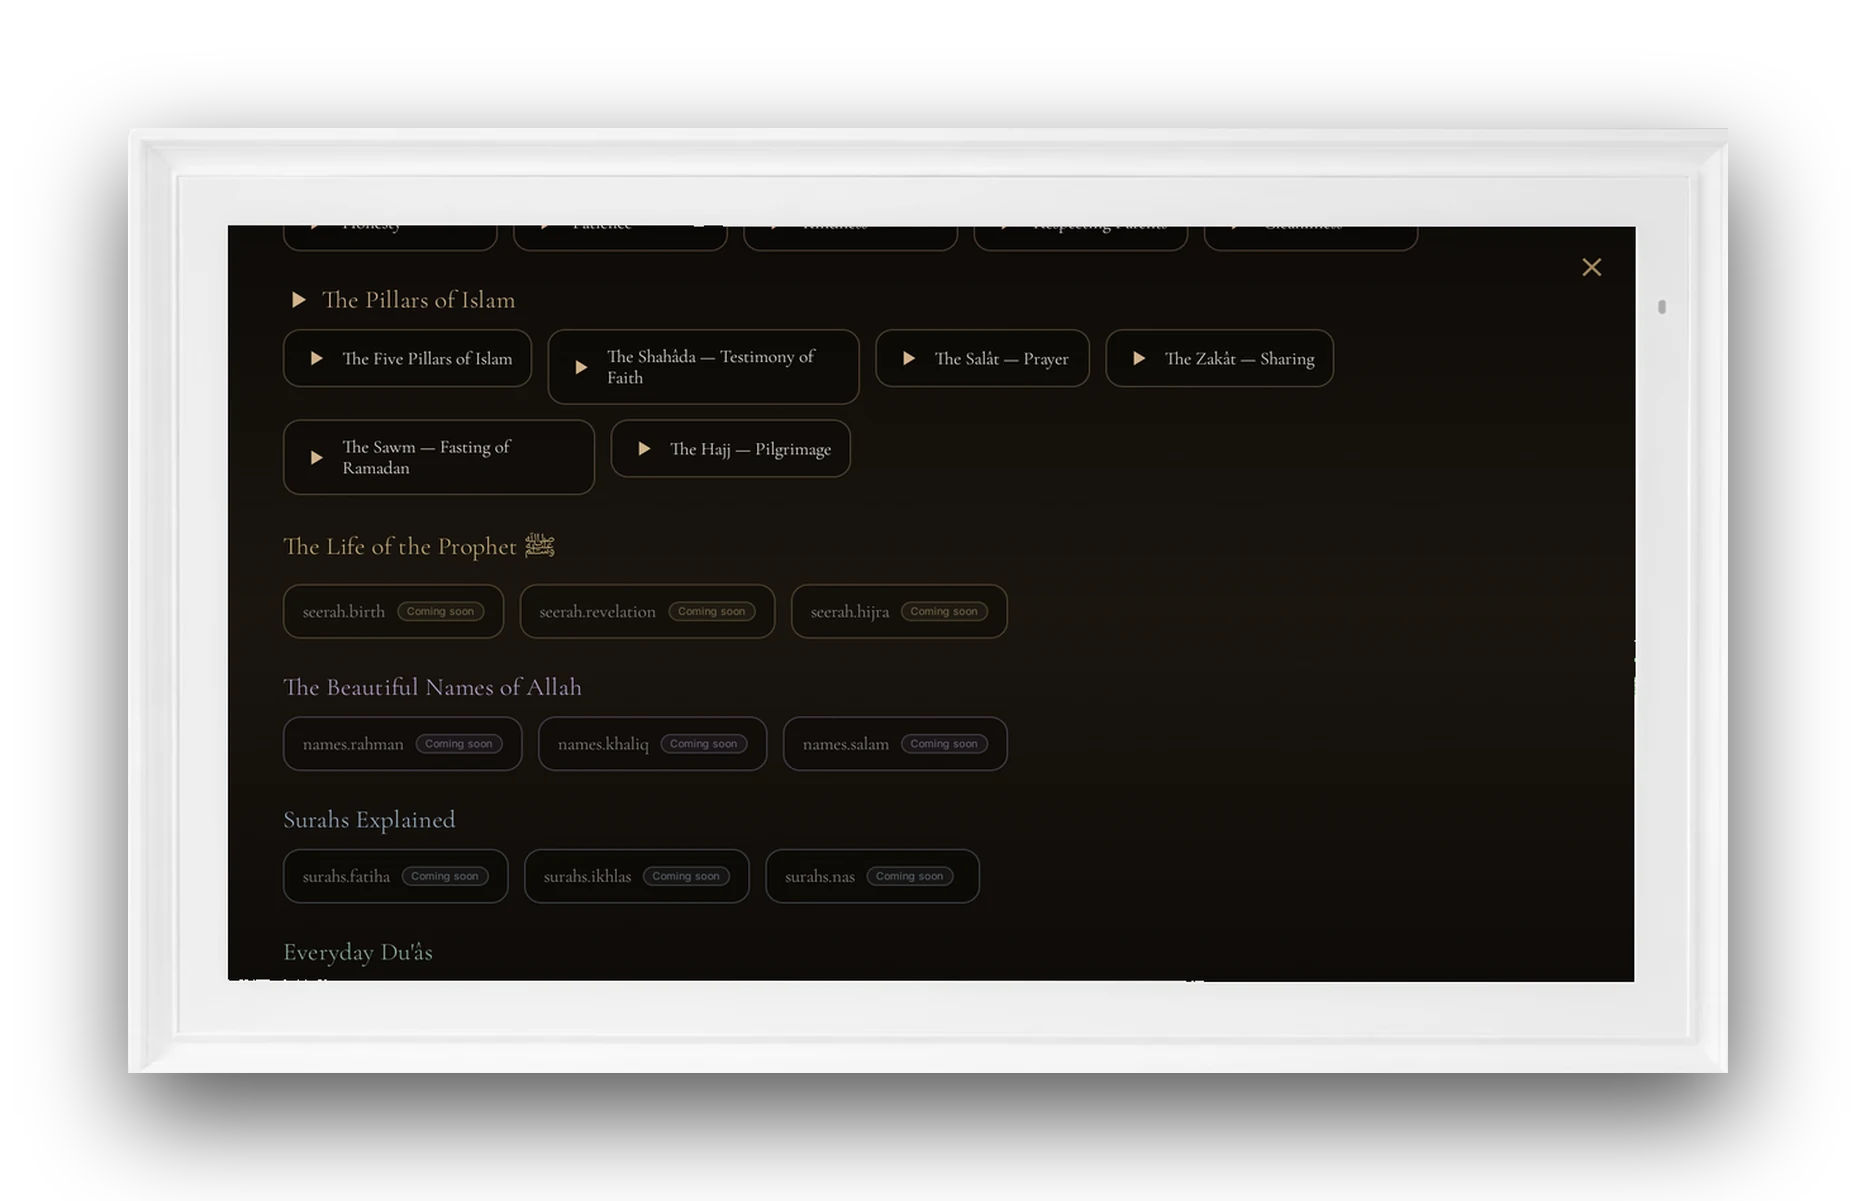The image size is (1856, 1201).
Task: Select the seerah.hijra card
Action: (899, 611)
